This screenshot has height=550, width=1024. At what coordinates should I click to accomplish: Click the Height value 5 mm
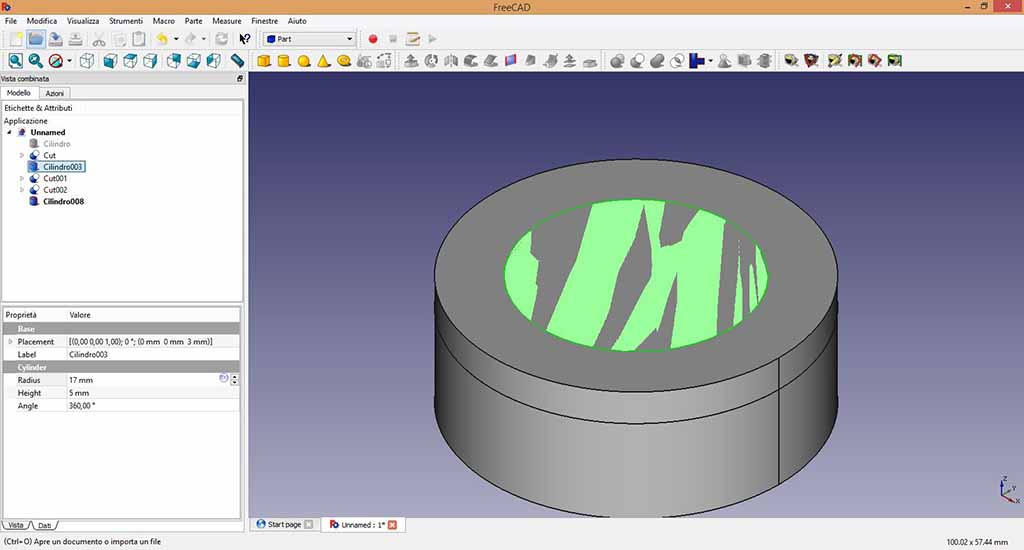[153, 393]
